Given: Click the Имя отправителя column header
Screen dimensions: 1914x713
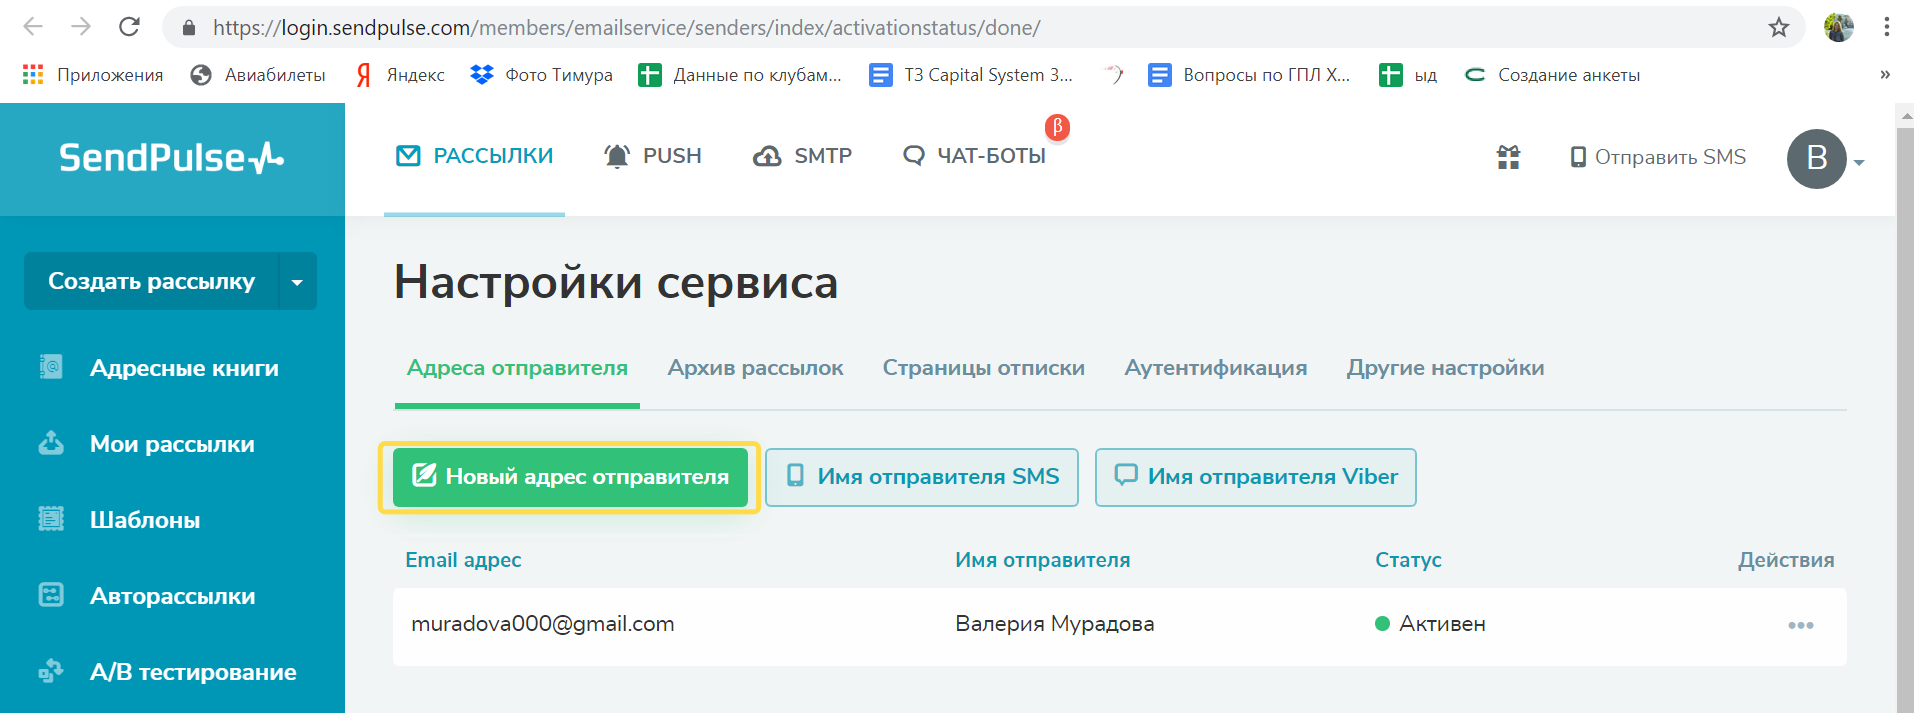Looking at the screenshot, I should pyautogui.click(x=1042, y=560).
